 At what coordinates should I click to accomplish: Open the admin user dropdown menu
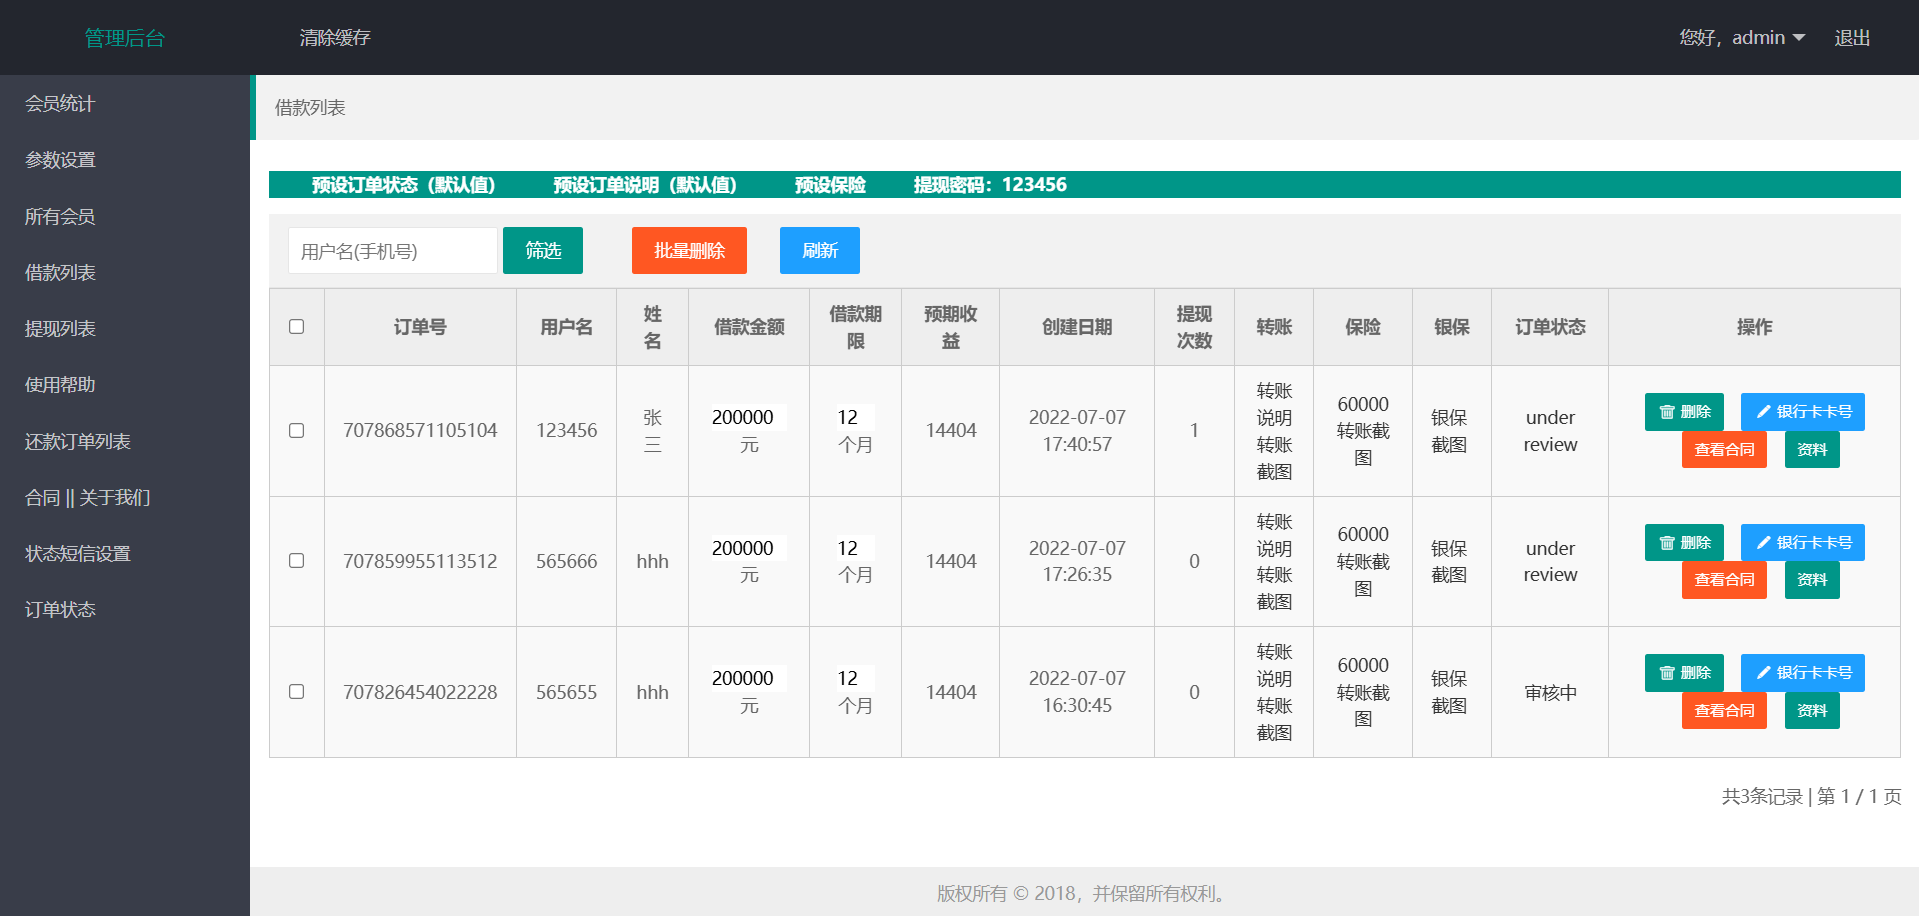tap(1742, 38)
